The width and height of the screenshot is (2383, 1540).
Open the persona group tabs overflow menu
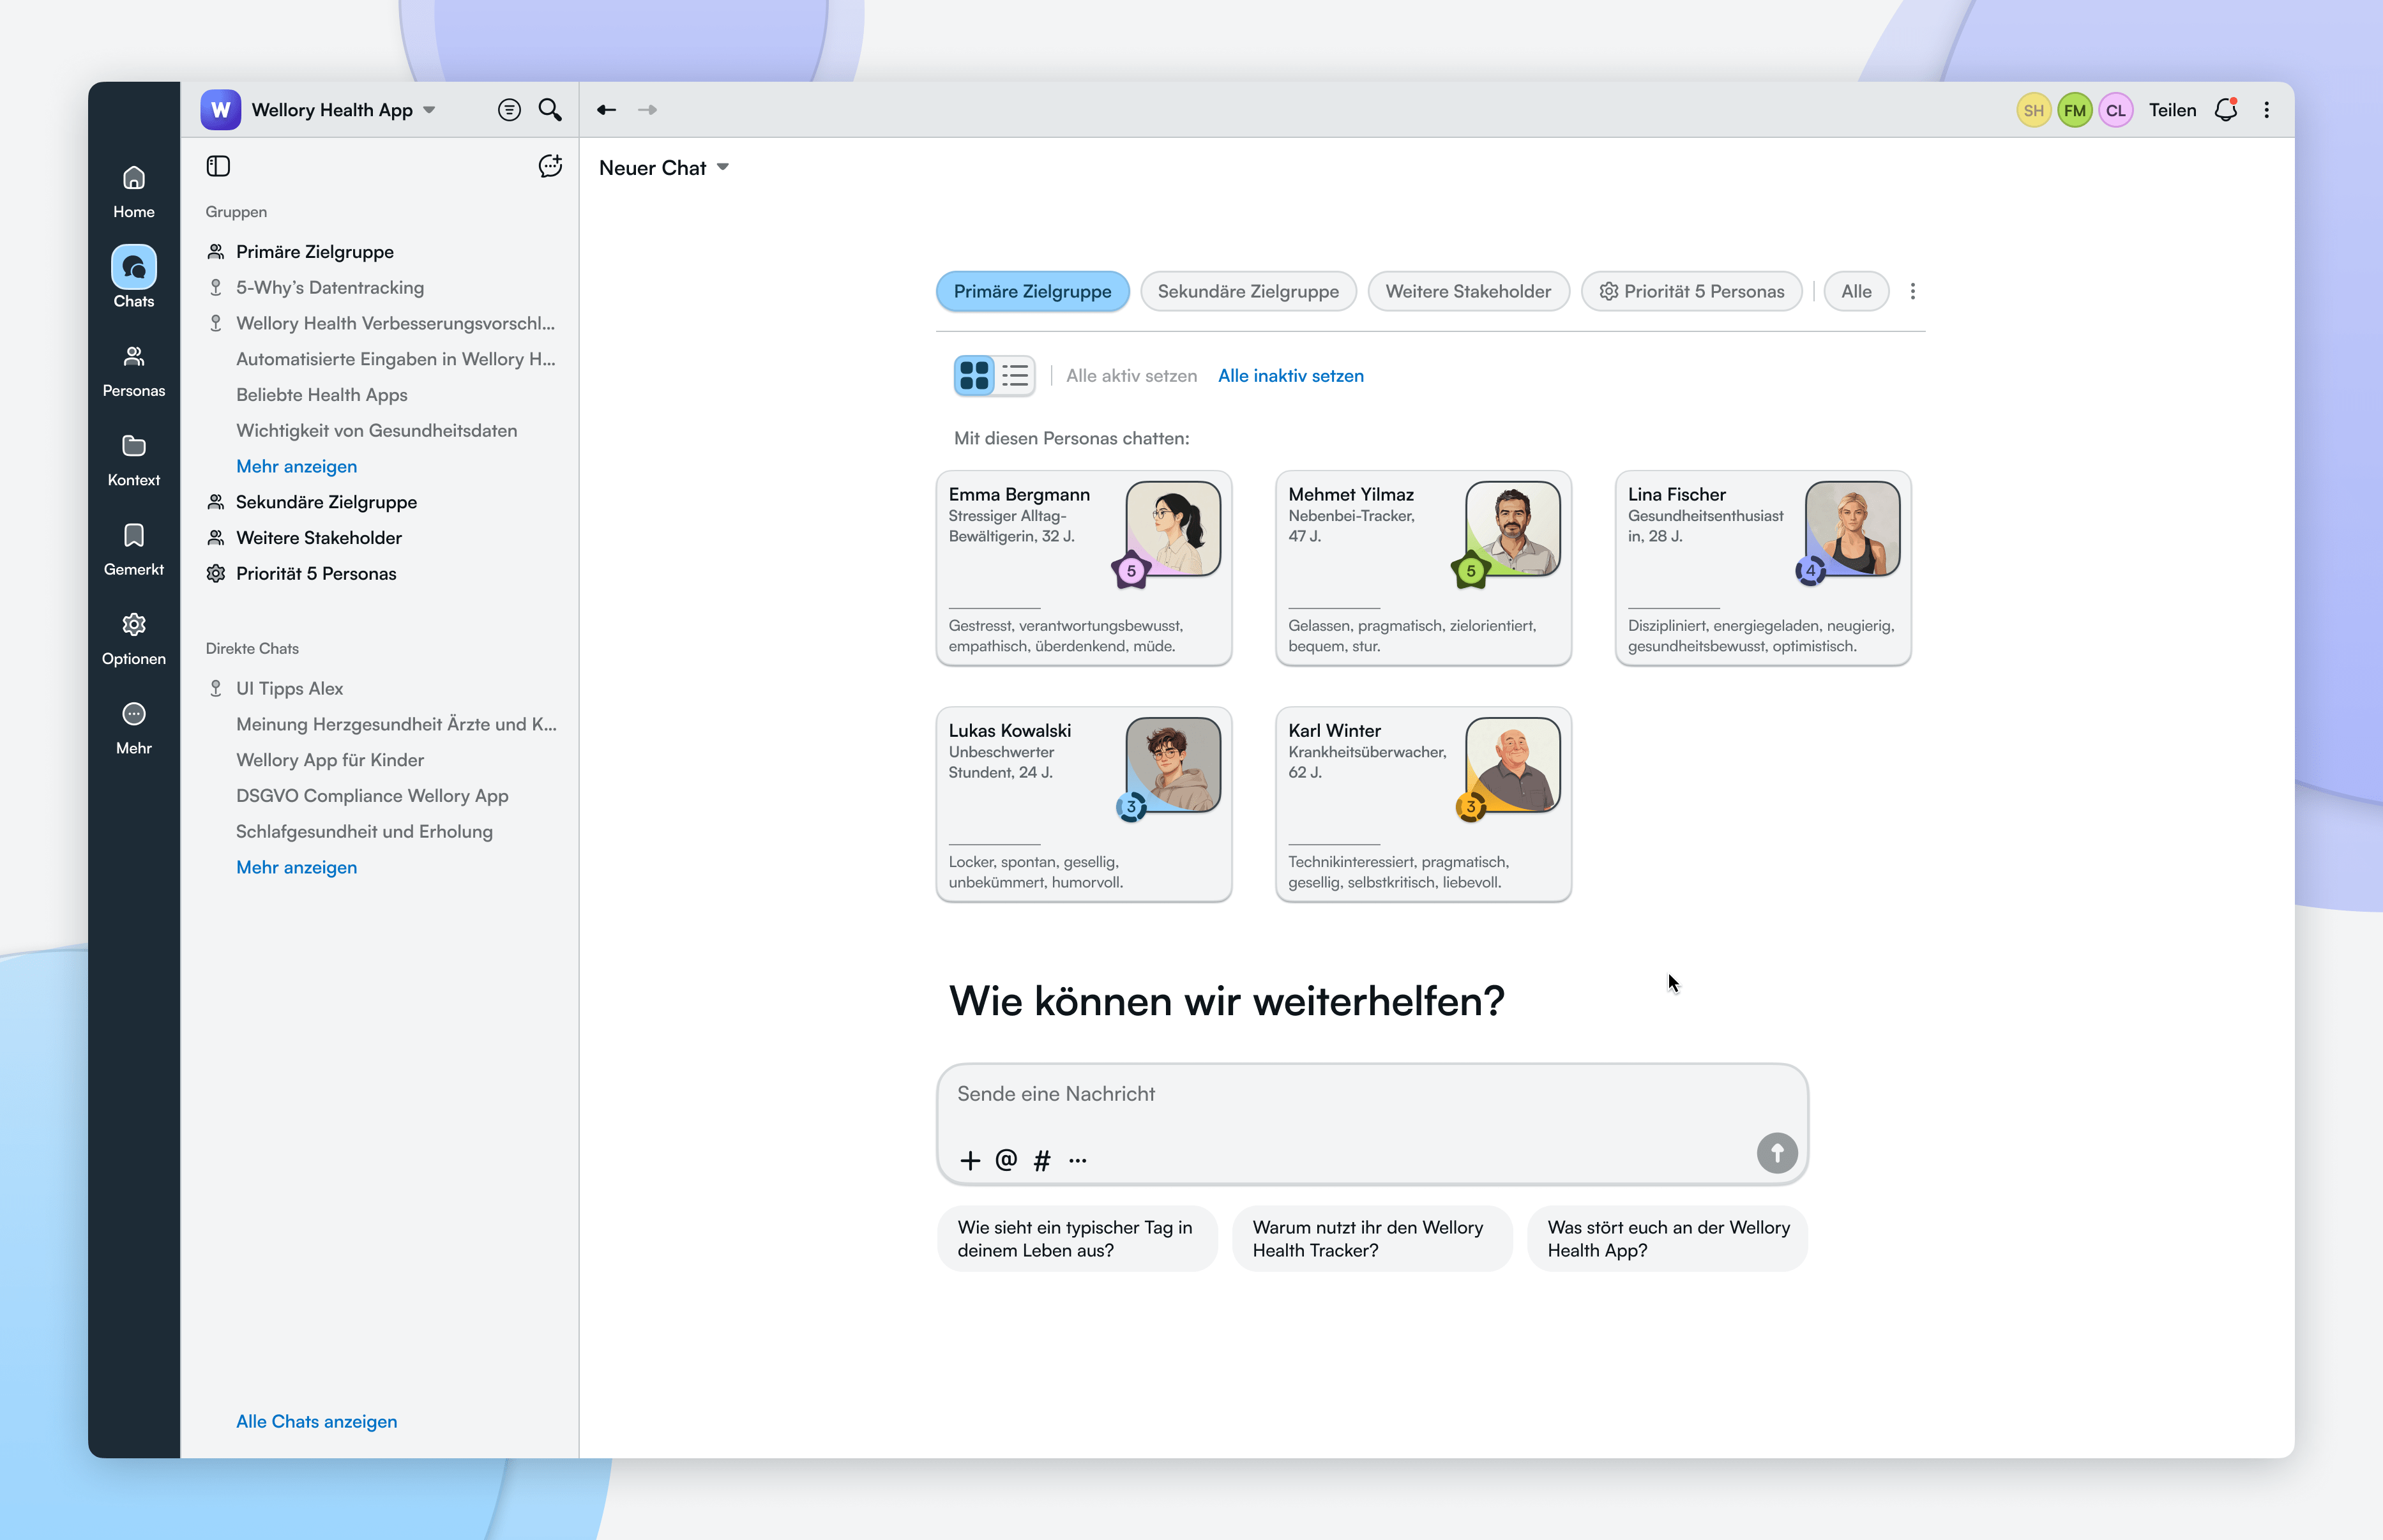(1912, 292)
